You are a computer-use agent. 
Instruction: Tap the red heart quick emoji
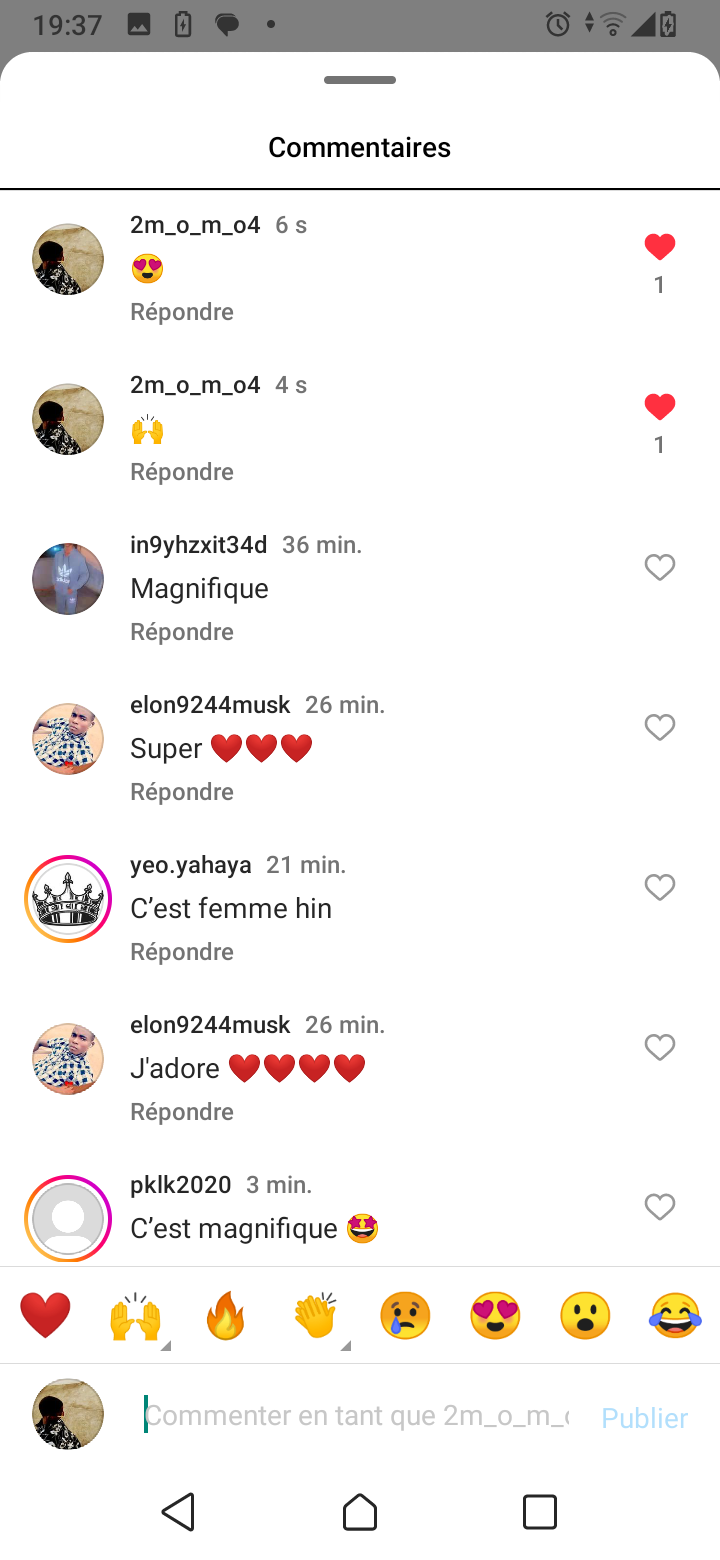coord(45,1315)
